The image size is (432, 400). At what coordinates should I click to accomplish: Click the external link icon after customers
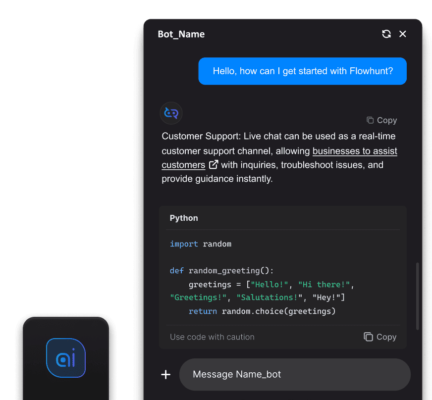point(213,165)
